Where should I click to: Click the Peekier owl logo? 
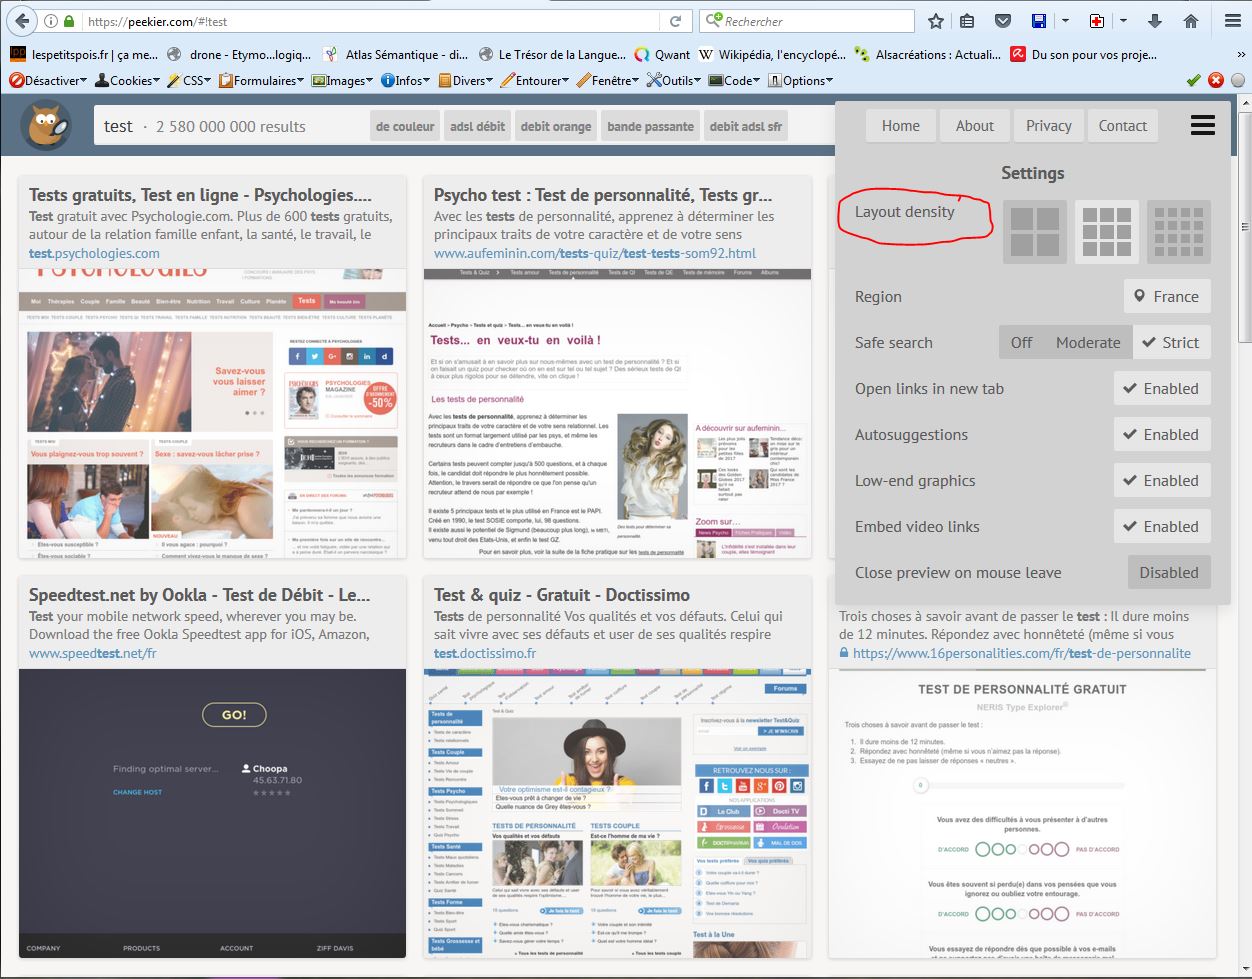coord(47,126)
